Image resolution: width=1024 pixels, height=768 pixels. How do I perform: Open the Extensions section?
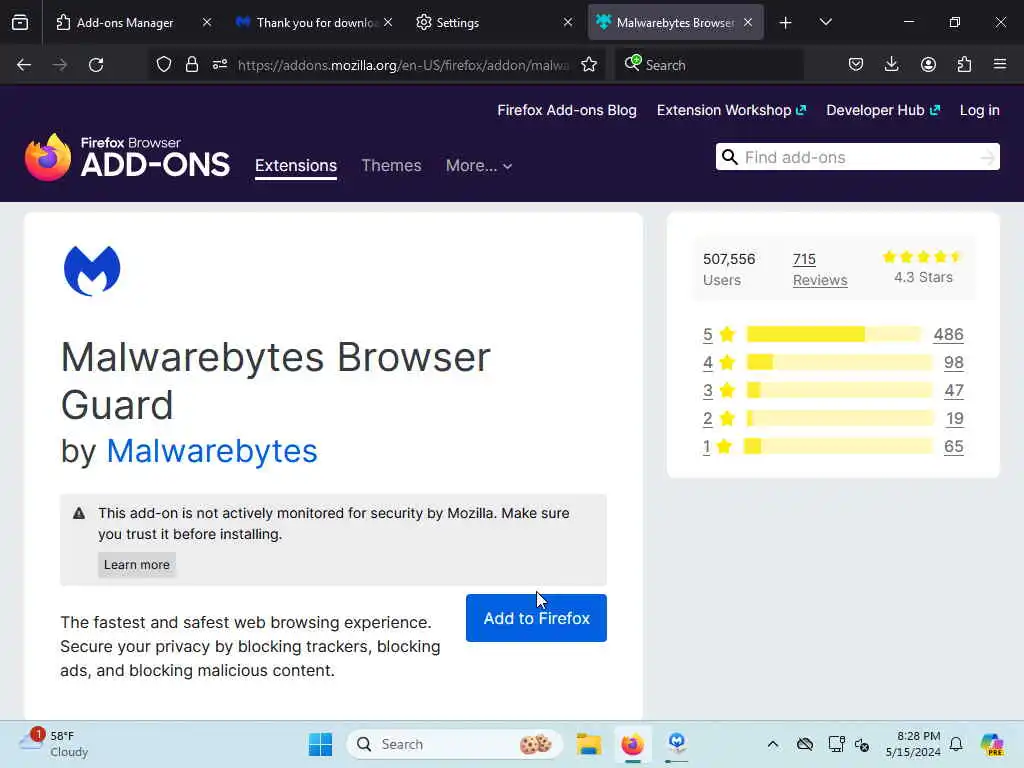point(296,165)
